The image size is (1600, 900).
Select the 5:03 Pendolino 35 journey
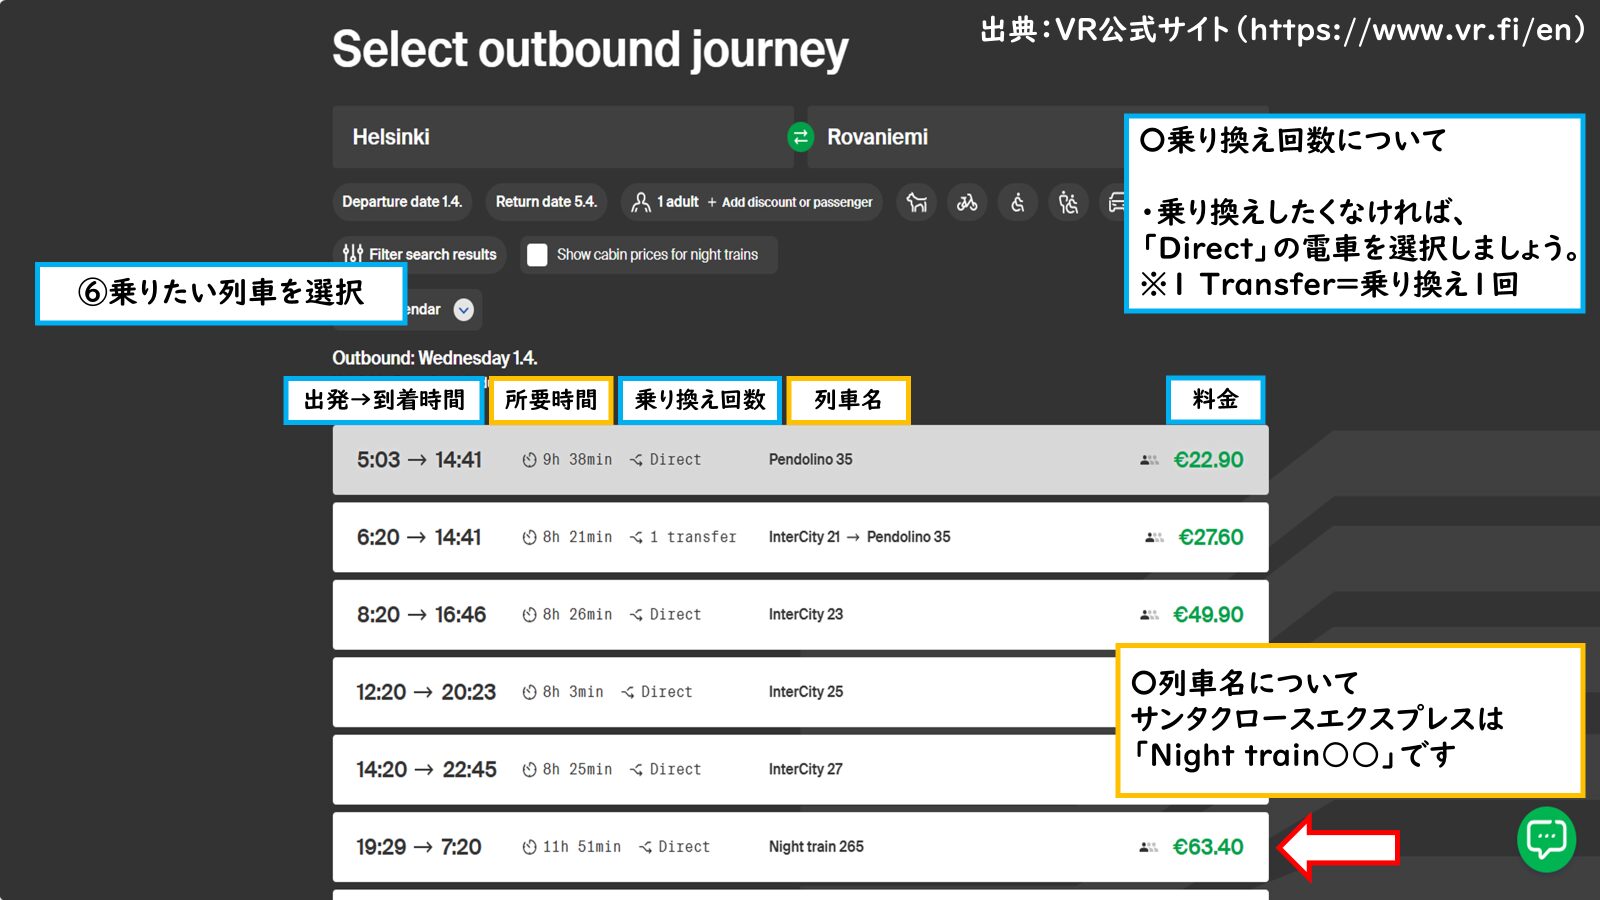click(800, 460)
